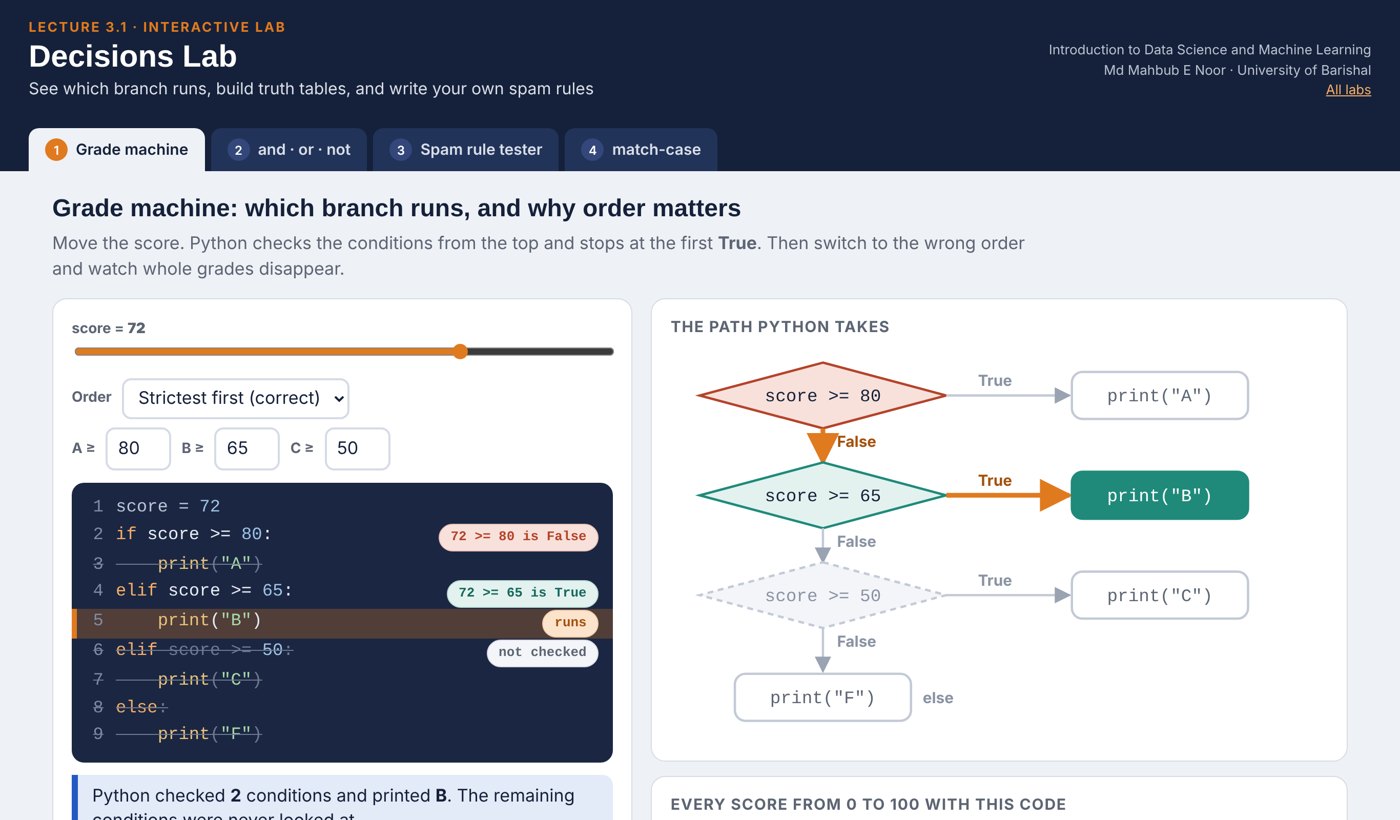Click the struck-through 'else:' code line
1400x820 pixels.
click(142, 707)
